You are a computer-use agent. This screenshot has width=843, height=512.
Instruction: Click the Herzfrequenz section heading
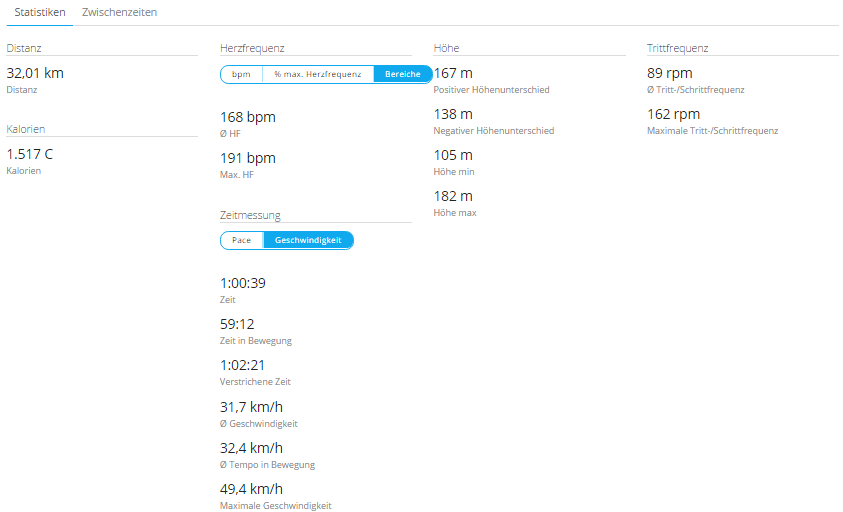(x=251, y=48)
